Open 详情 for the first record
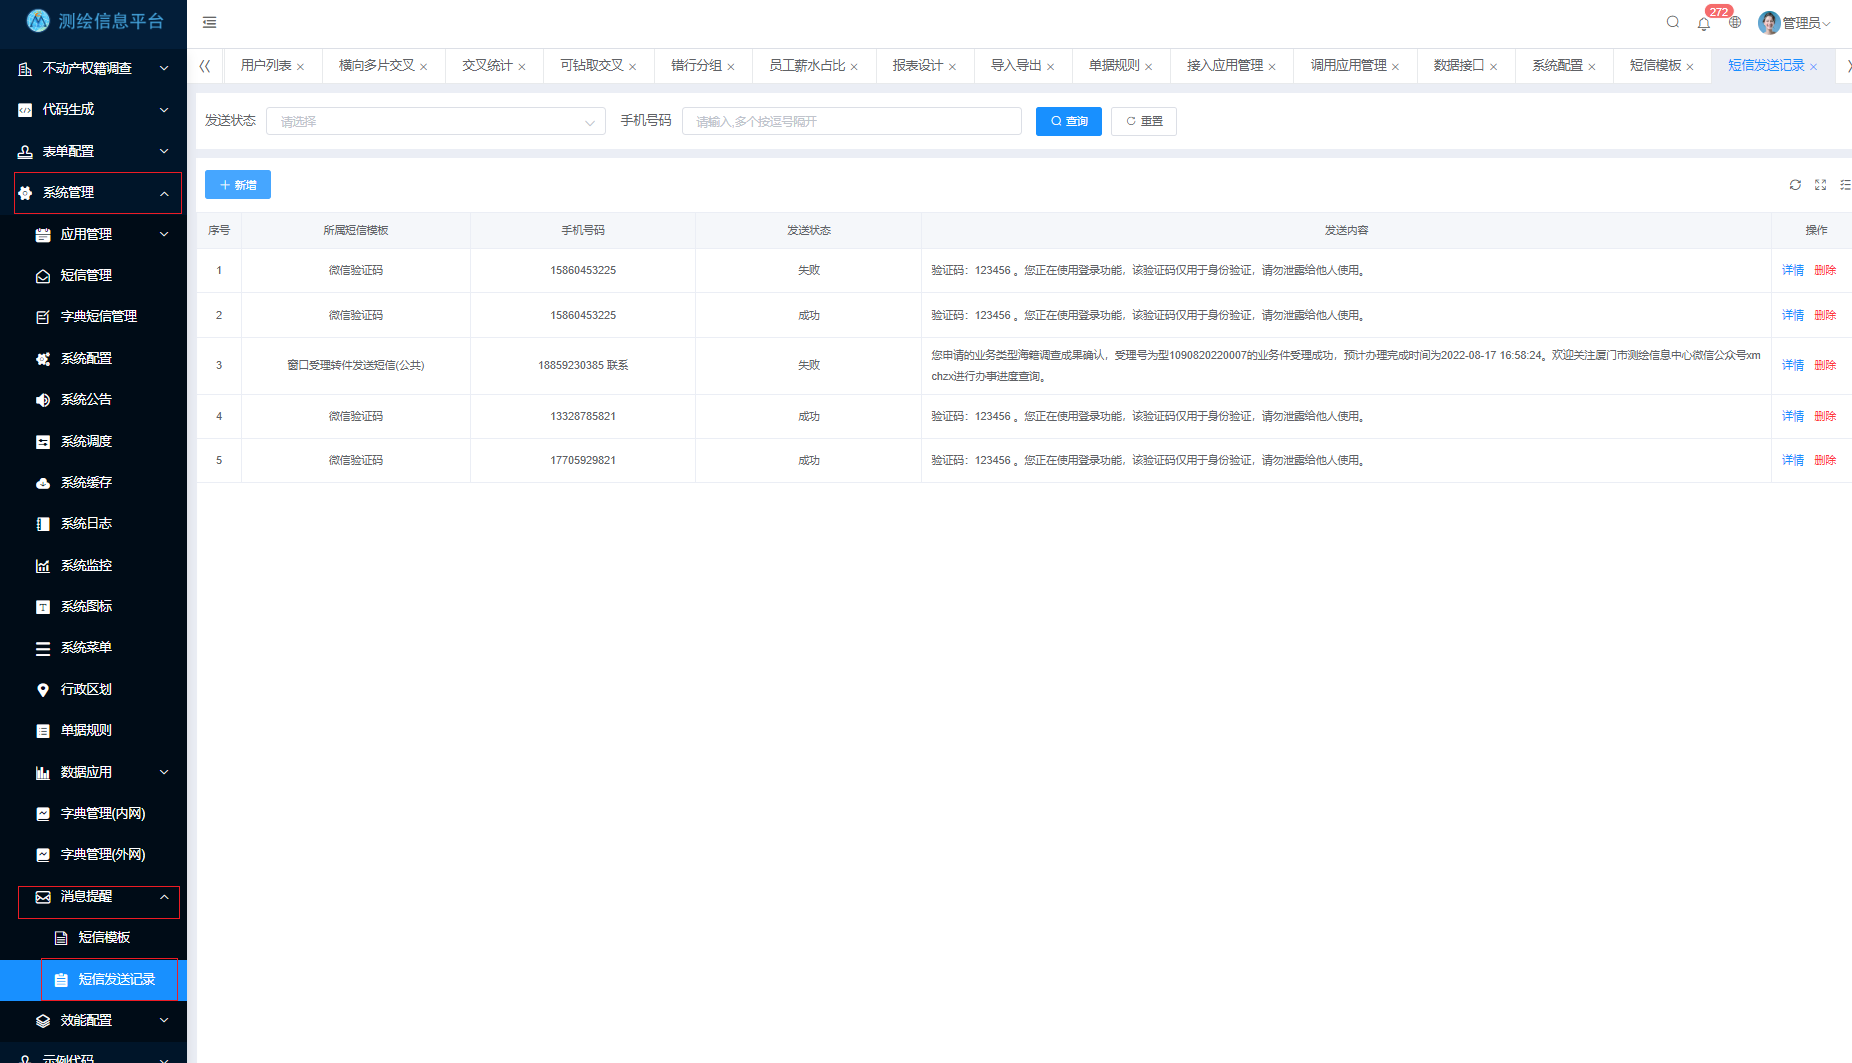This screenshot has height=1063, width=1852. (x=1792, y=271)
